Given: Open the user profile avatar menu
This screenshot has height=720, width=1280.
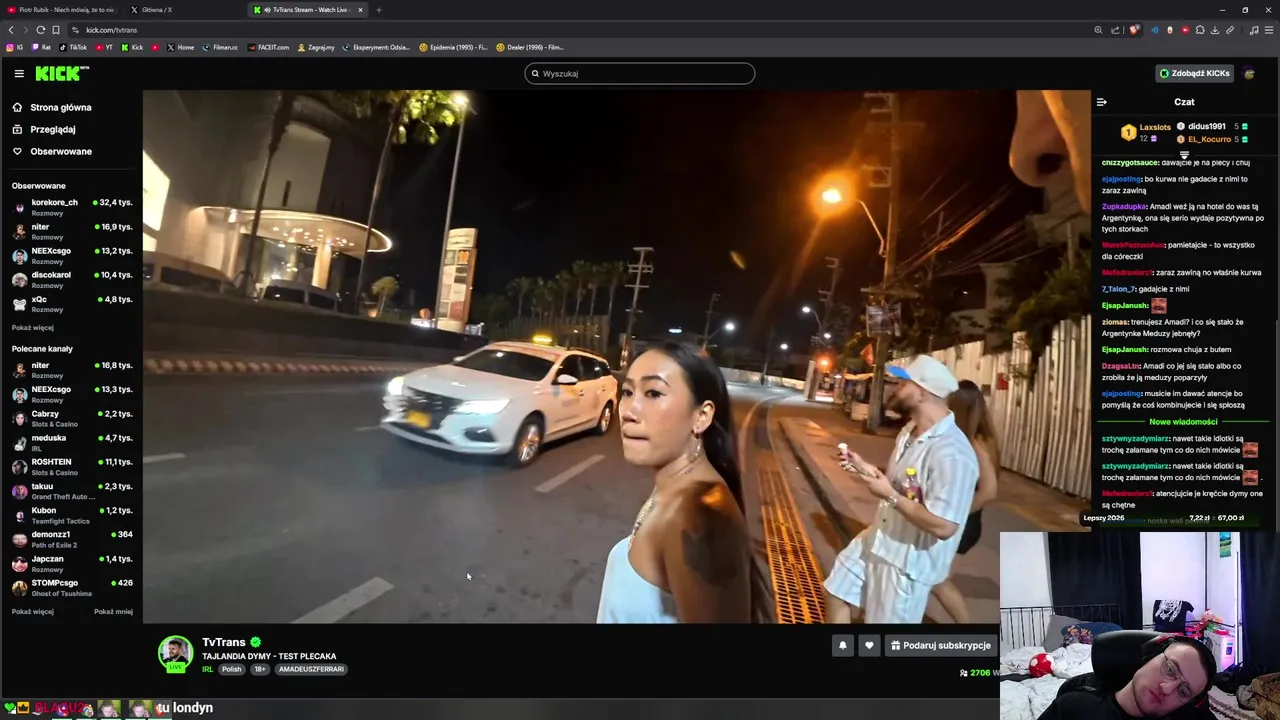Looking at the screenshot, I should [1249, 73].
